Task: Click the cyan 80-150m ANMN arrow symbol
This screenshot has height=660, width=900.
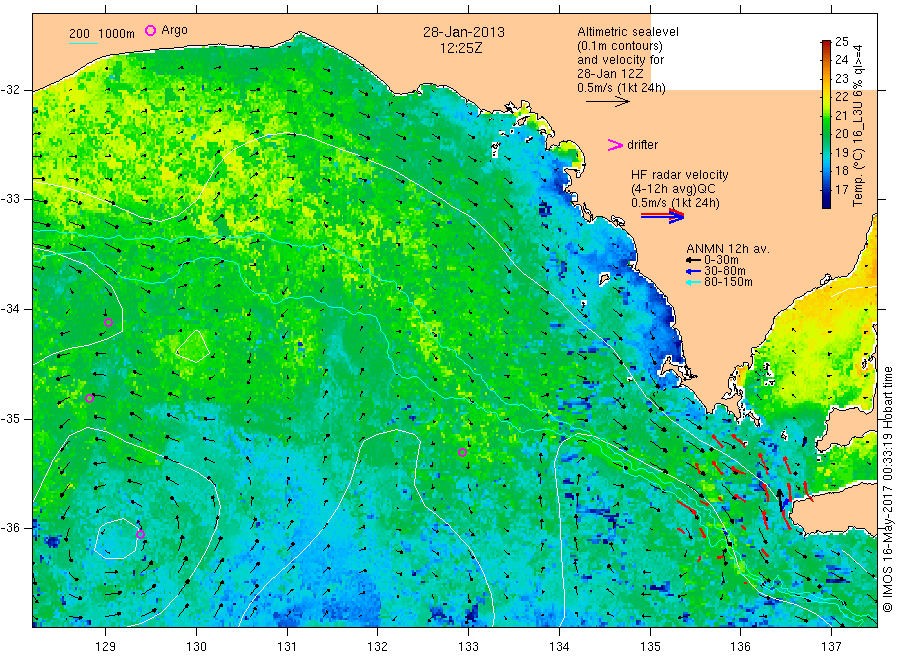Action: [693, 282]
